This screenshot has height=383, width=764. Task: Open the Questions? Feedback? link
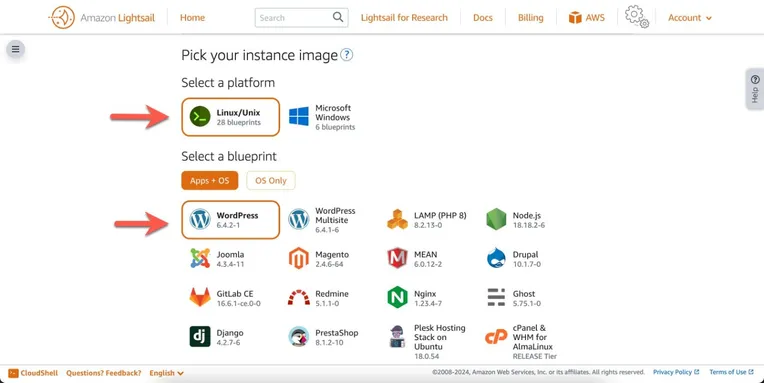(104, 373)
